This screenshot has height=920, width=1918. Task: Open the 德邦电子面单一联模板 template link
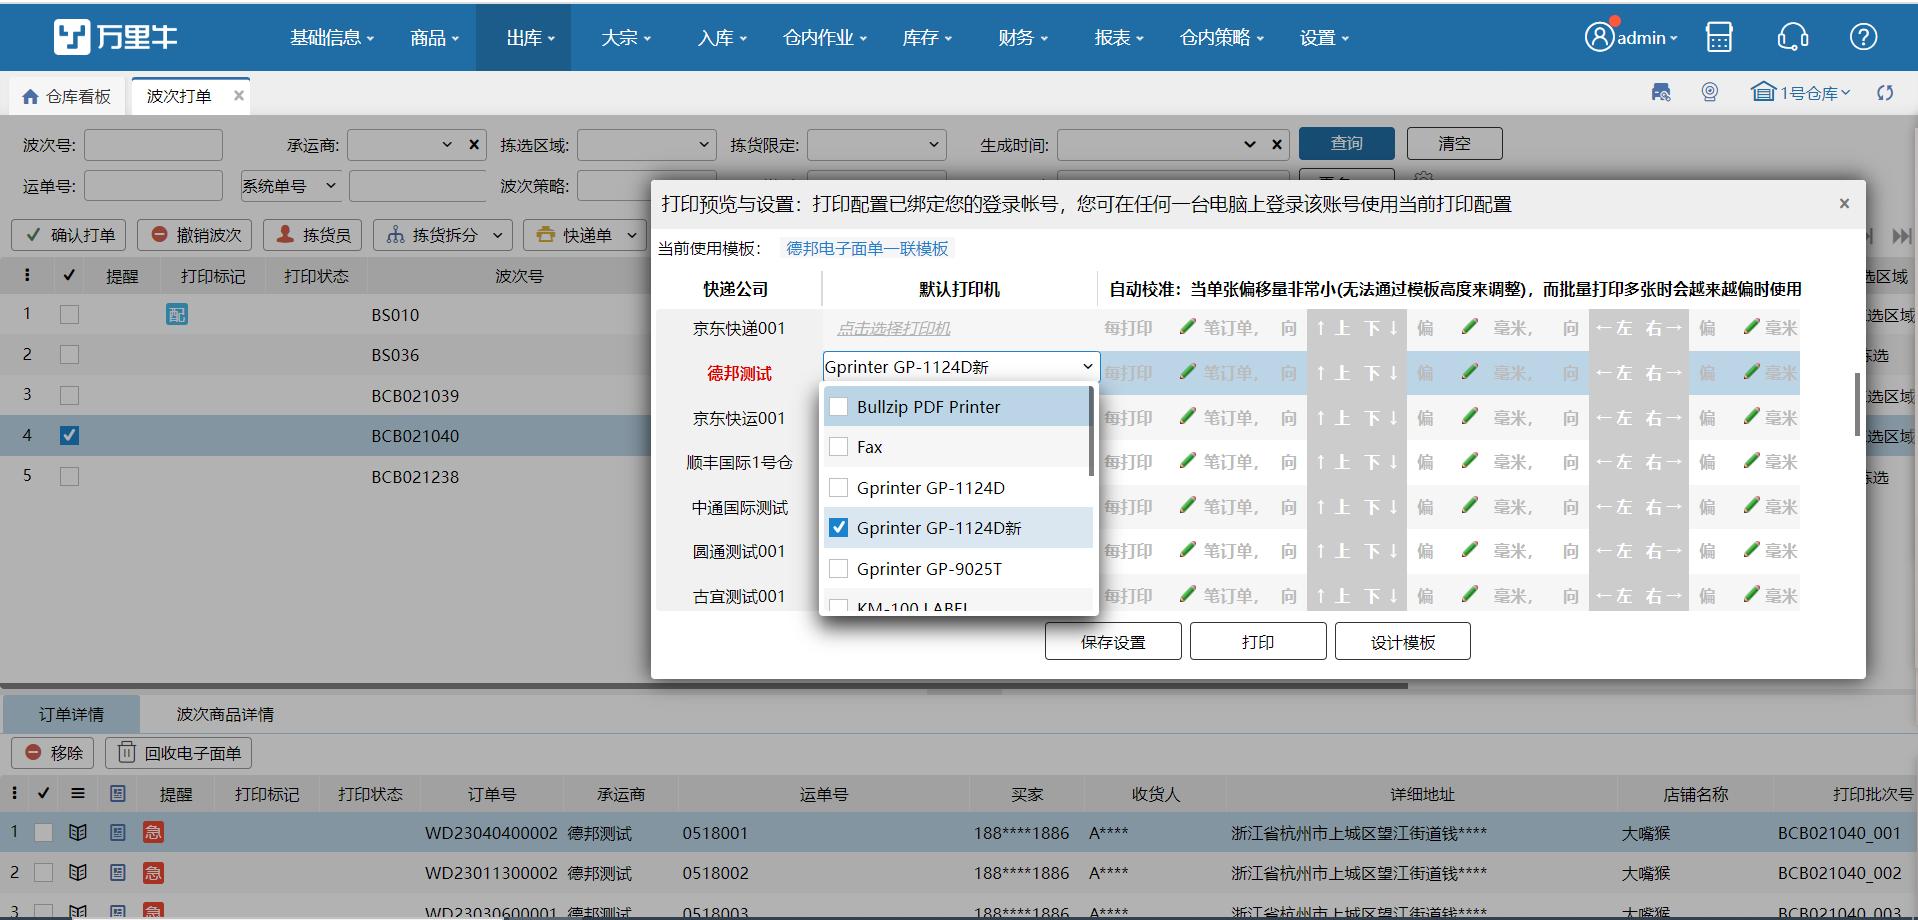tap(866, 247)
